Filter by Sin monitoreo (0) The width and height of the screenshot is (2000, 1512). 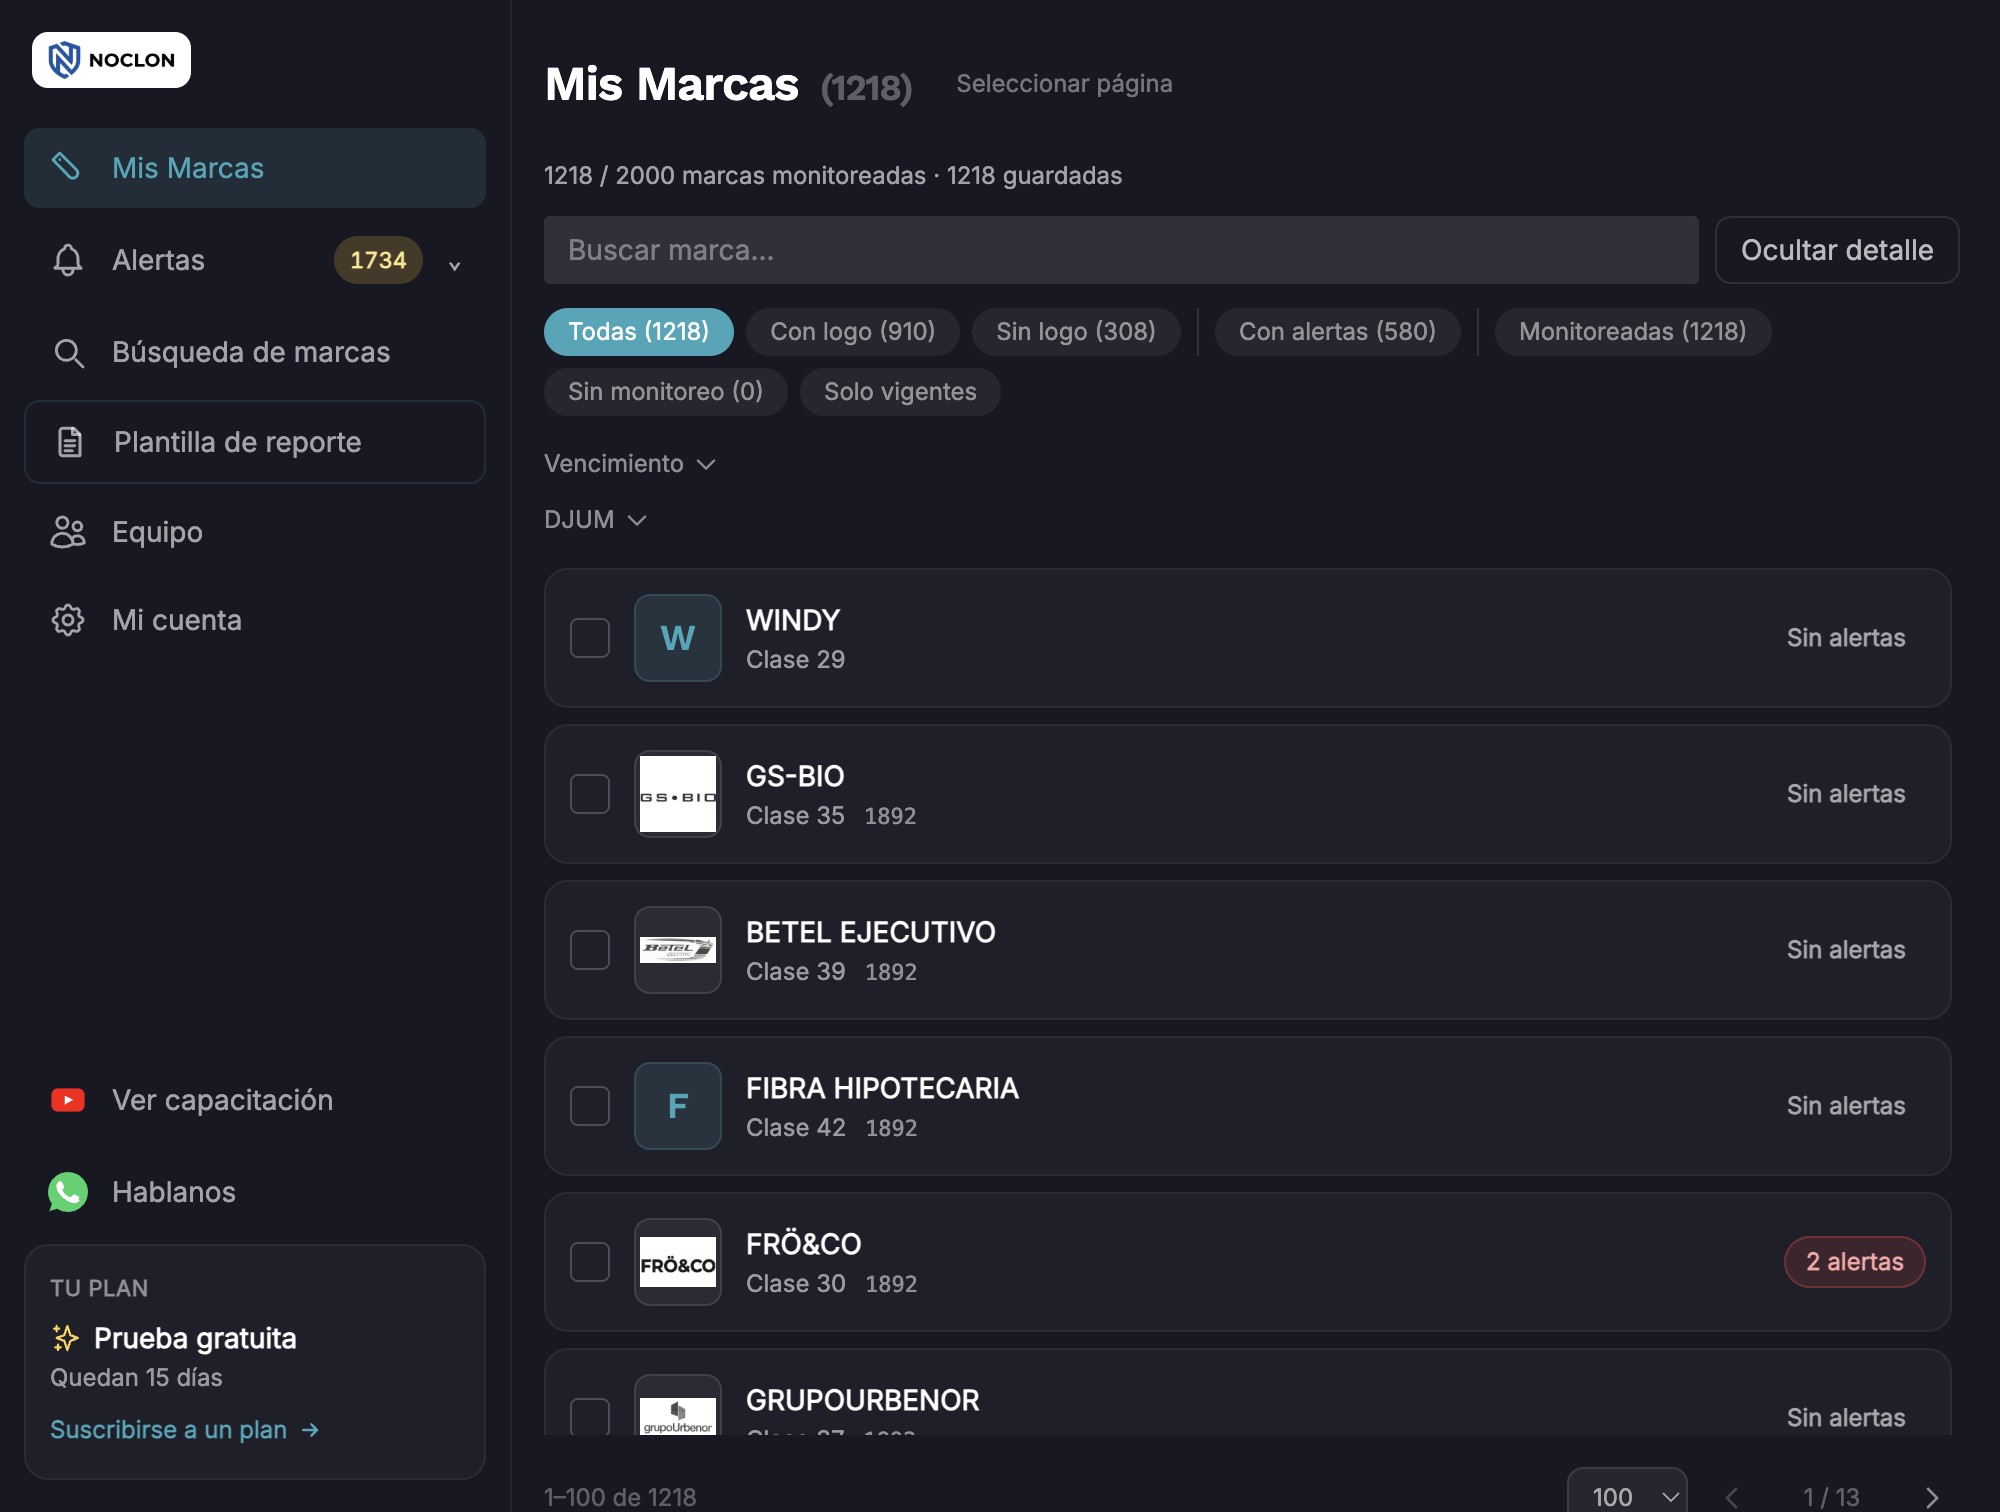[666, 392]
